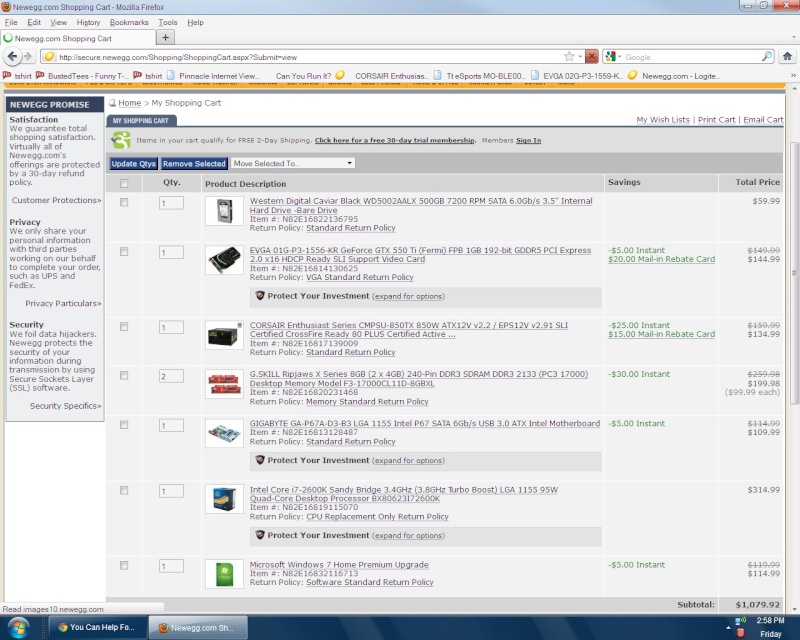Check the CORSAIR power supply checkbox
Screen dimensions: 800x640
pos(124,327)
